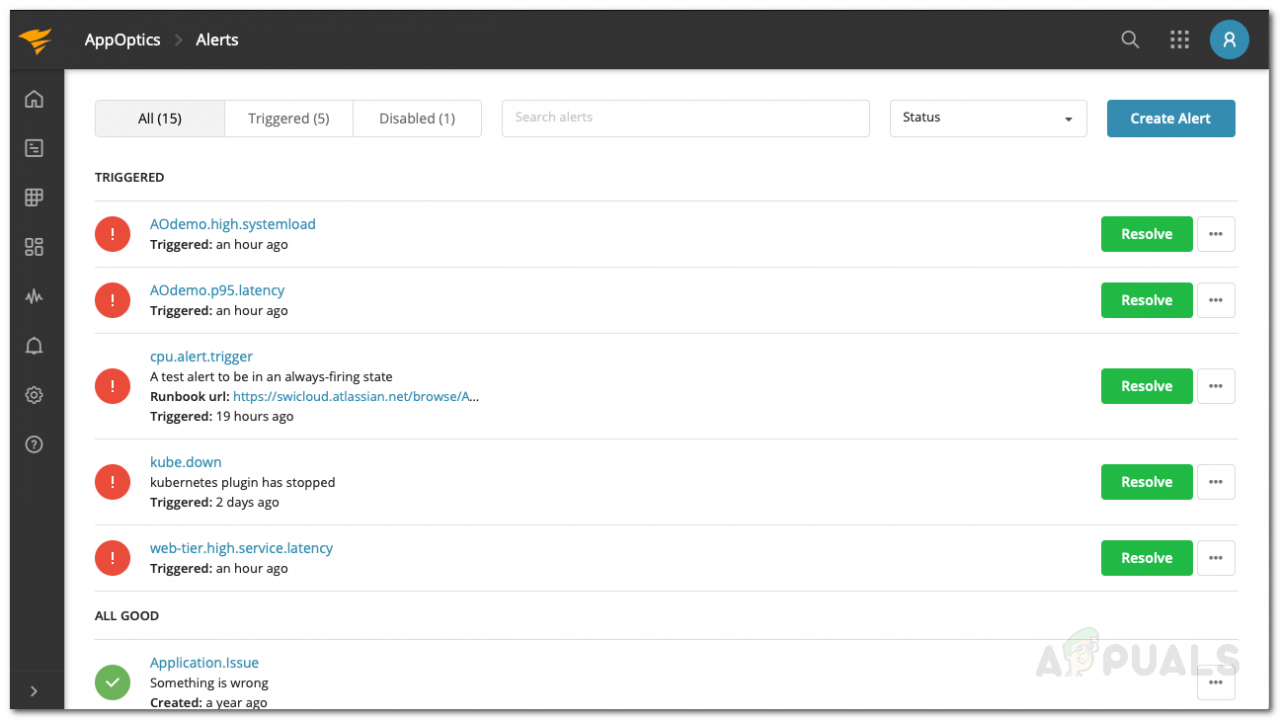This screenshot has height=720, width=1280.
Task: Open the AOdemo.p95.latency alert link
Action: click(217, 290)
